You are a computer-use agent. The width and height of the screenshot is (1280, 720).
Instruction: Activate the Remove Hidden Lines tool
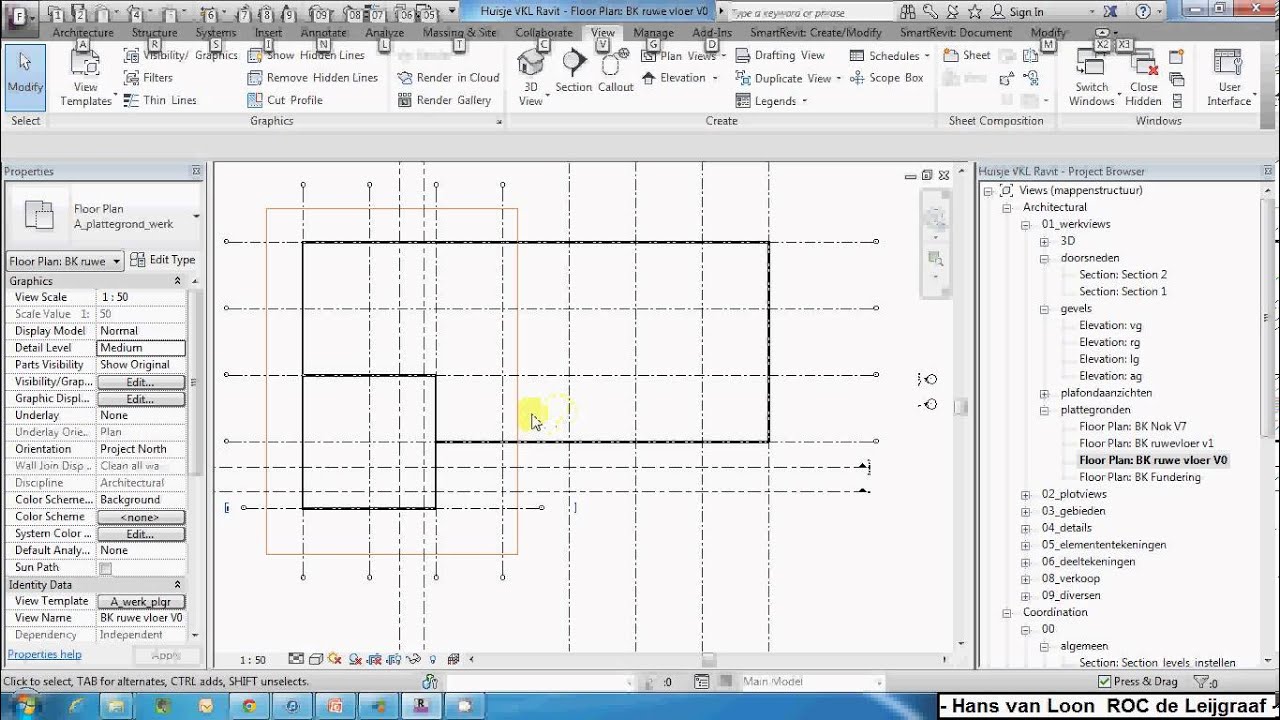tap(312, 77)
